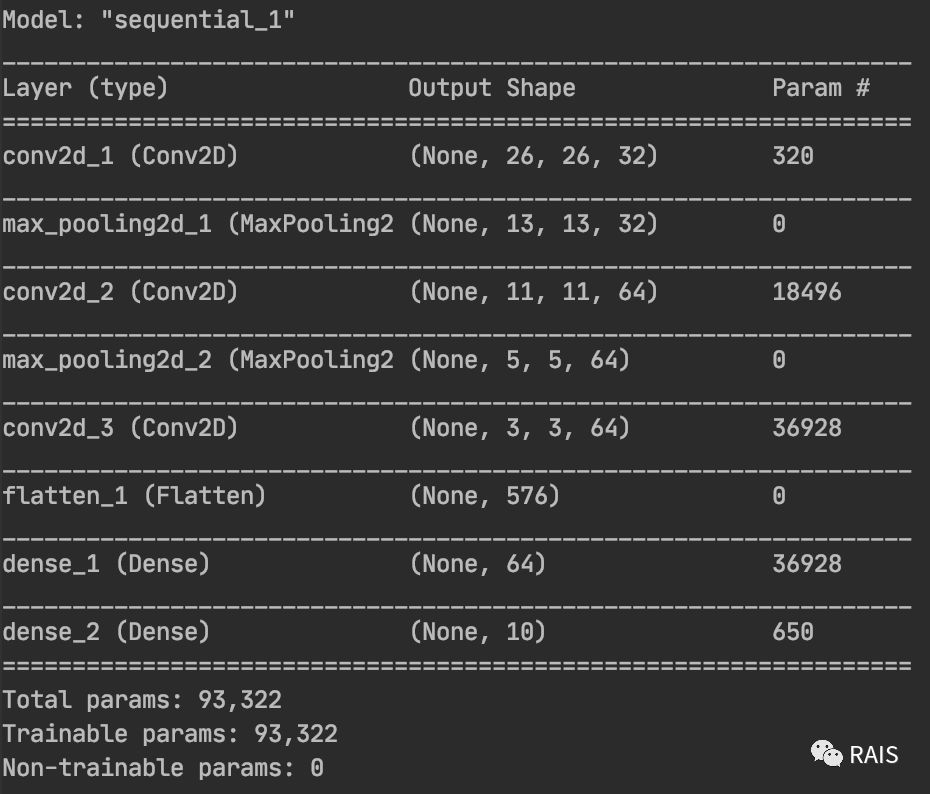Click the dense_2 (Dense) layer name

click(x=106, y=632)
